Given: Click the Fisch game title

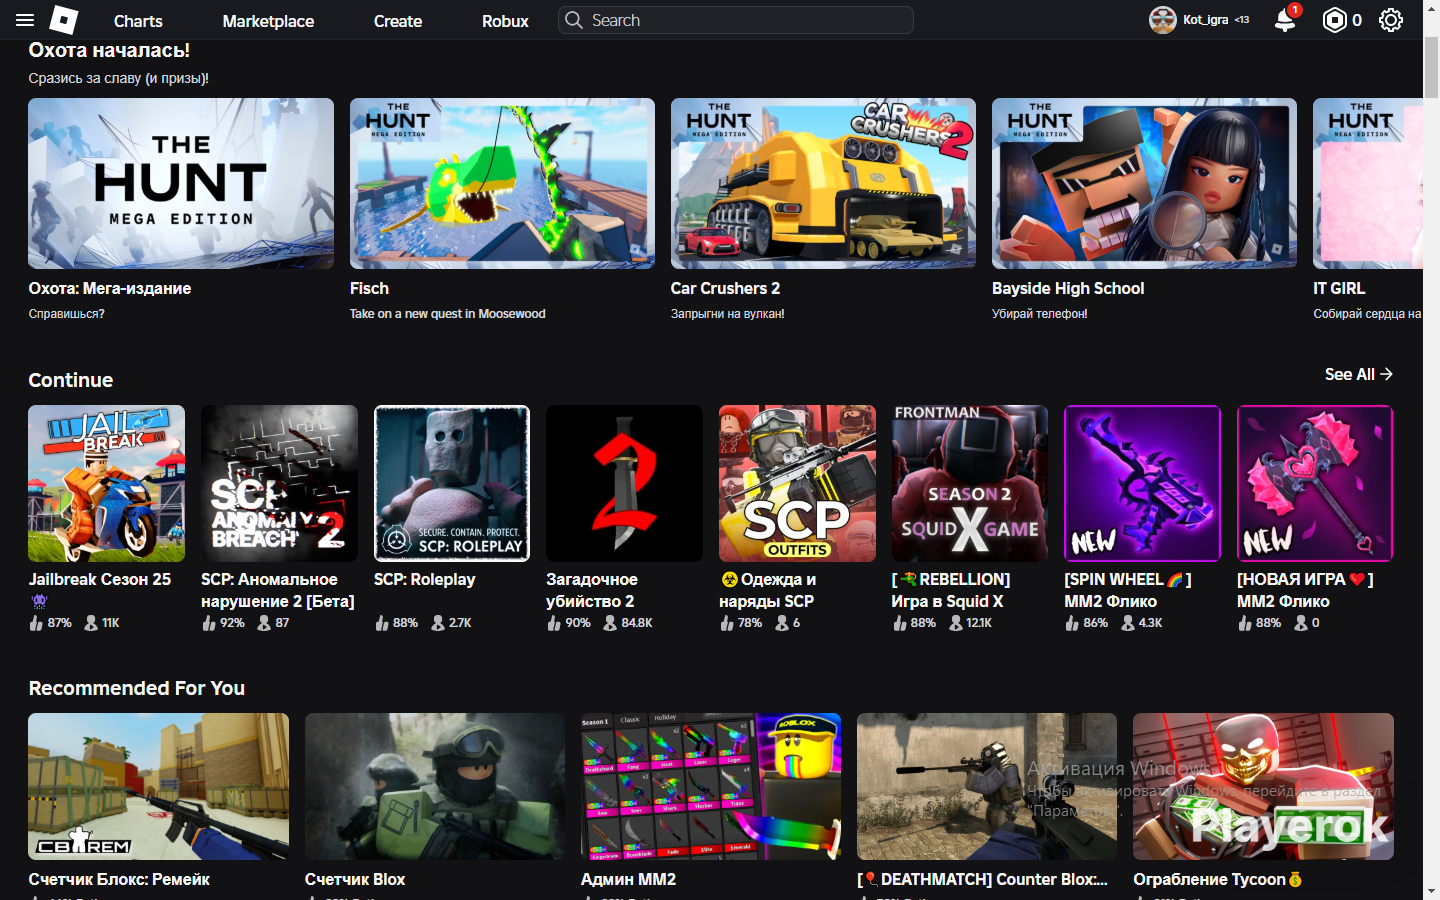Looking at the screenshot, I should coord(369,288).
